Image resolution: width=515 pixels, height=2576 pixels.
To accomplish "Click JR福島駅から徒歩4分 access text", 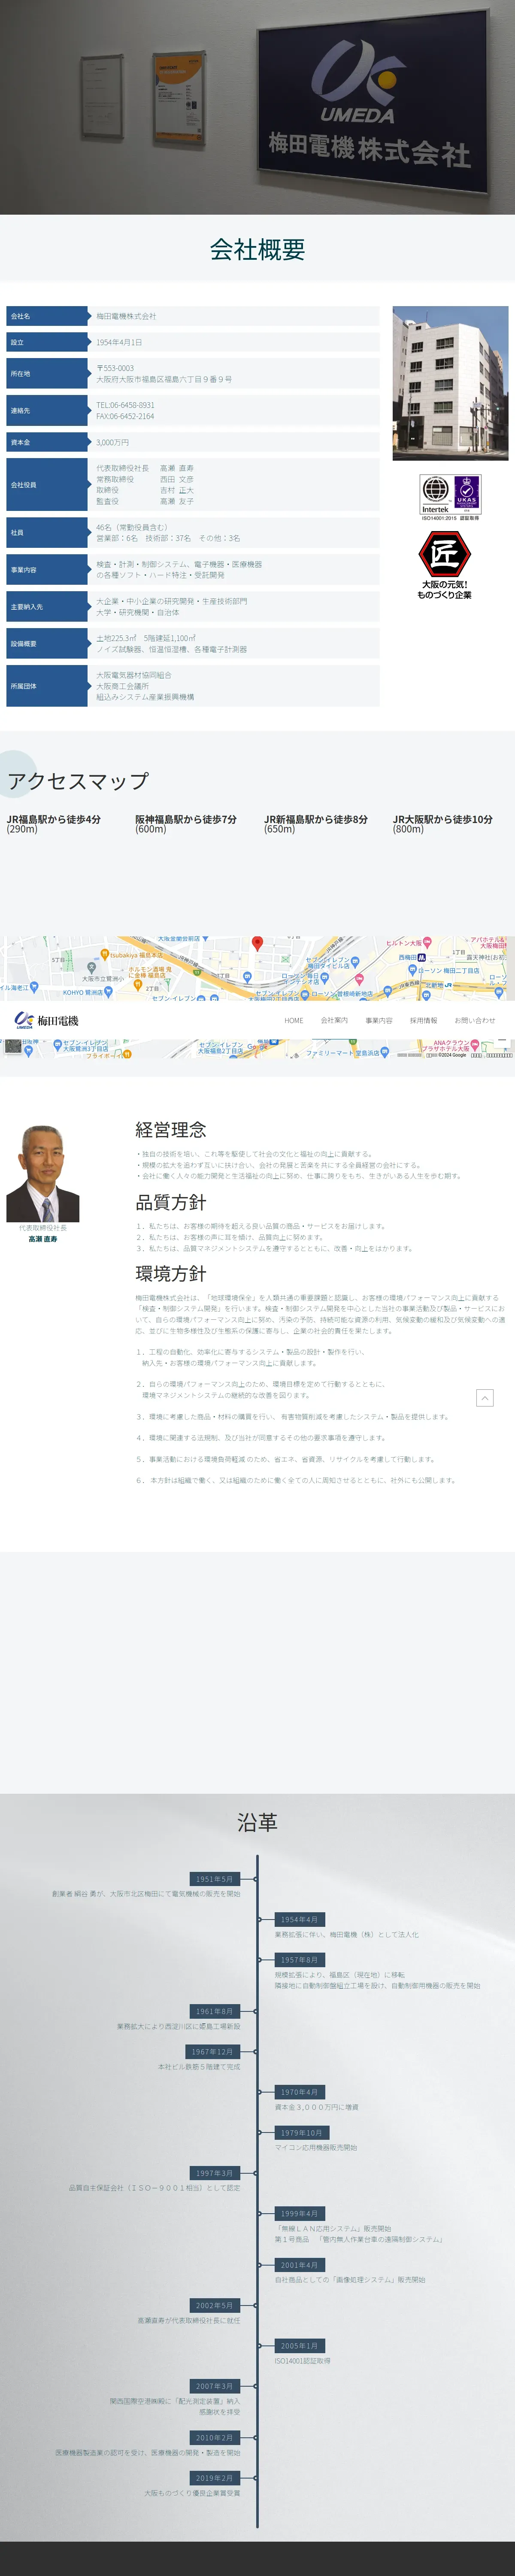I will pyautogui.click(x=54, y=819).
